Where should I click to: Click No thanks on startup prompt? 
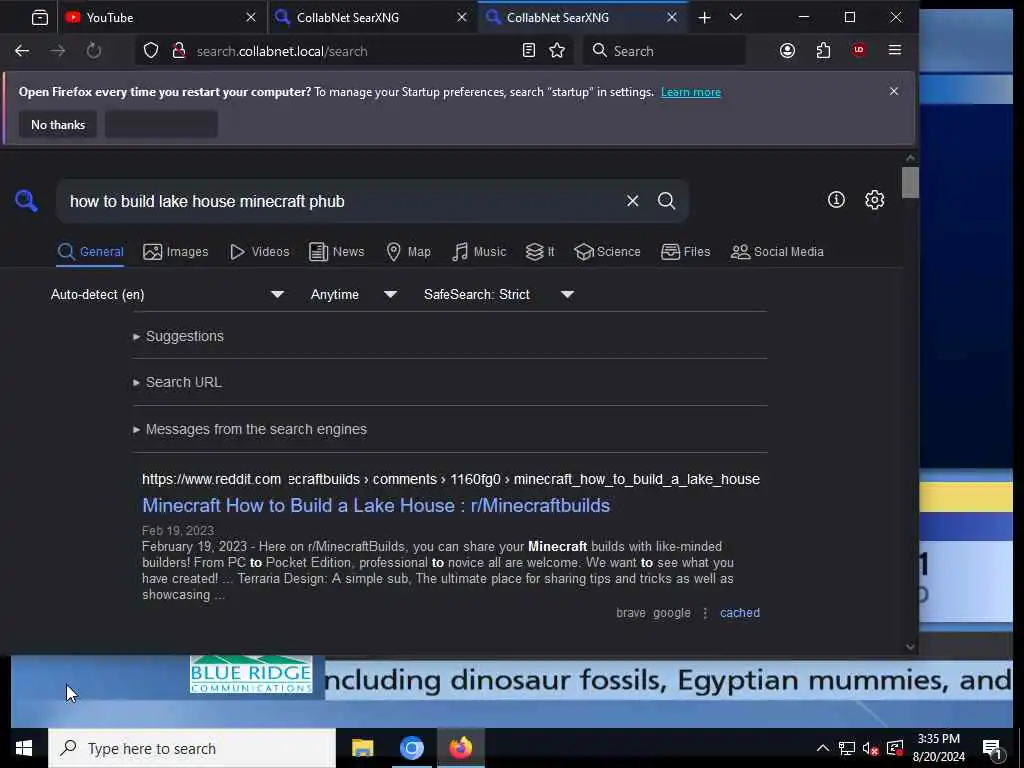coord(58,125)
